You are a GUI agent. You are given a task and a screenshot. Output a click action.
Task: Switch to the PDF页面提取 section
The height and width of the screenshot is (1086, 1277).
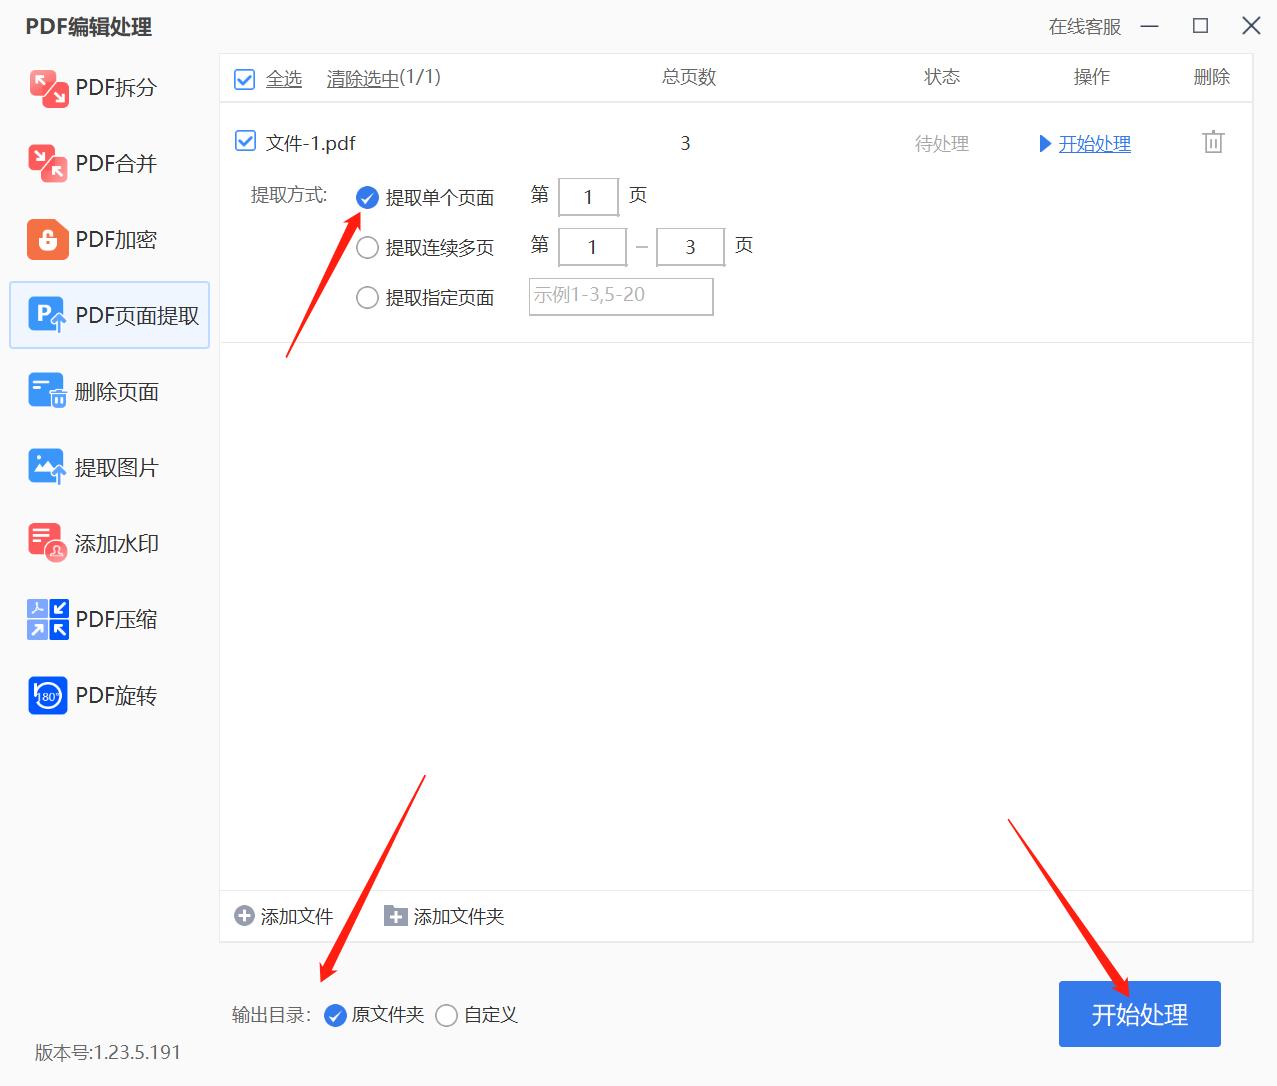tap(110, 315)
